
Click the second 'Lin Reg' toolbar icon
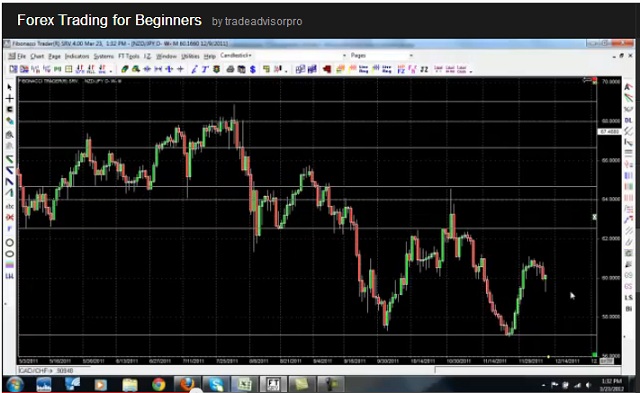coord(387,69)
